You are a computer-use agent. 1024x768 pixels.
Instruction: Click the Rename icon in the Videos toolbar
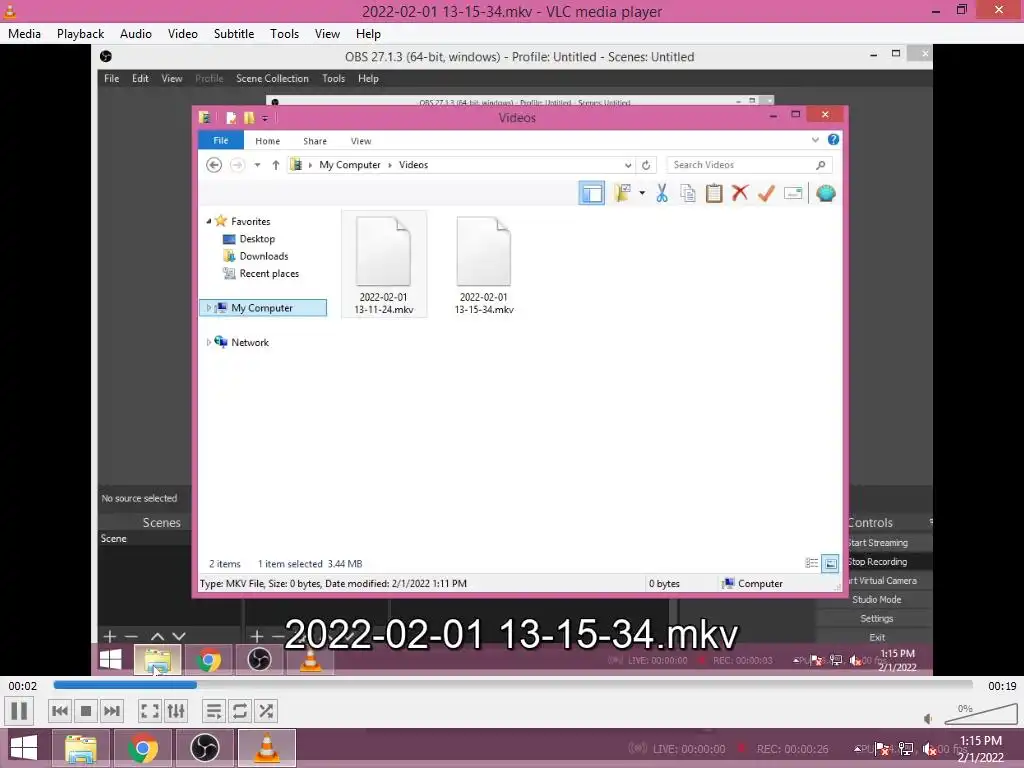793,193
